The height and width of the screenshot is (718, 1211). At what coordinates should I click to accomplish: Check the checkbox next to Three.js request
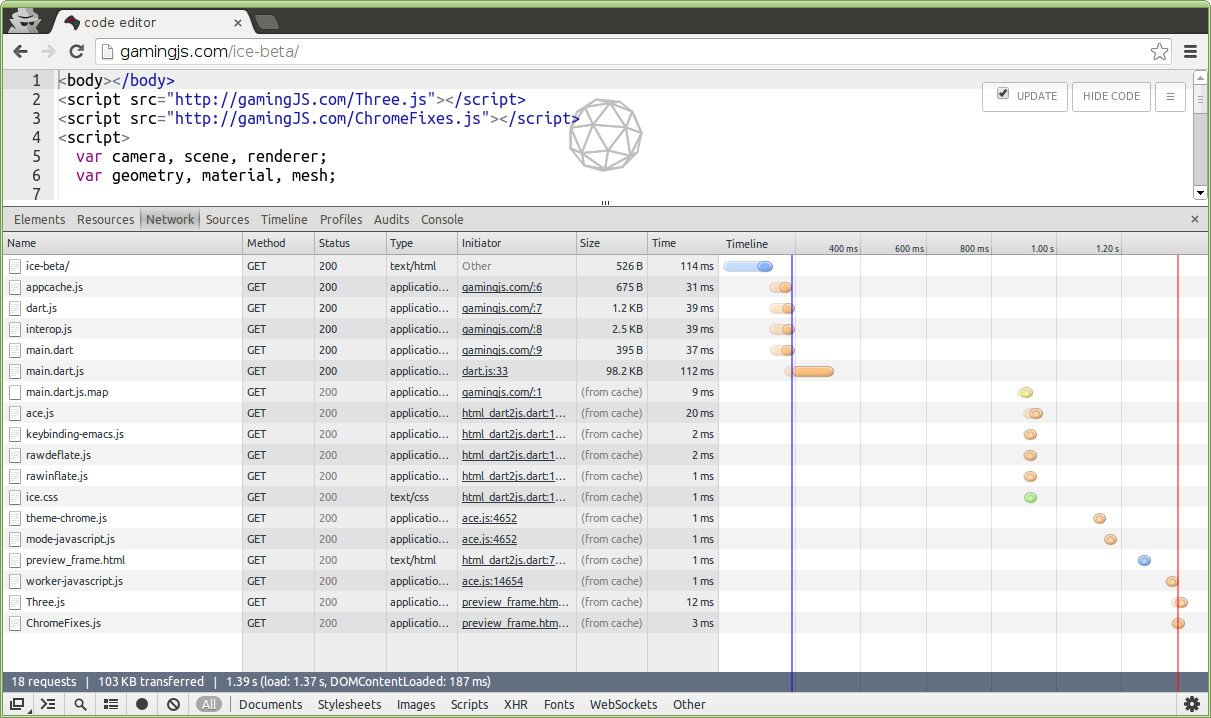13,602
